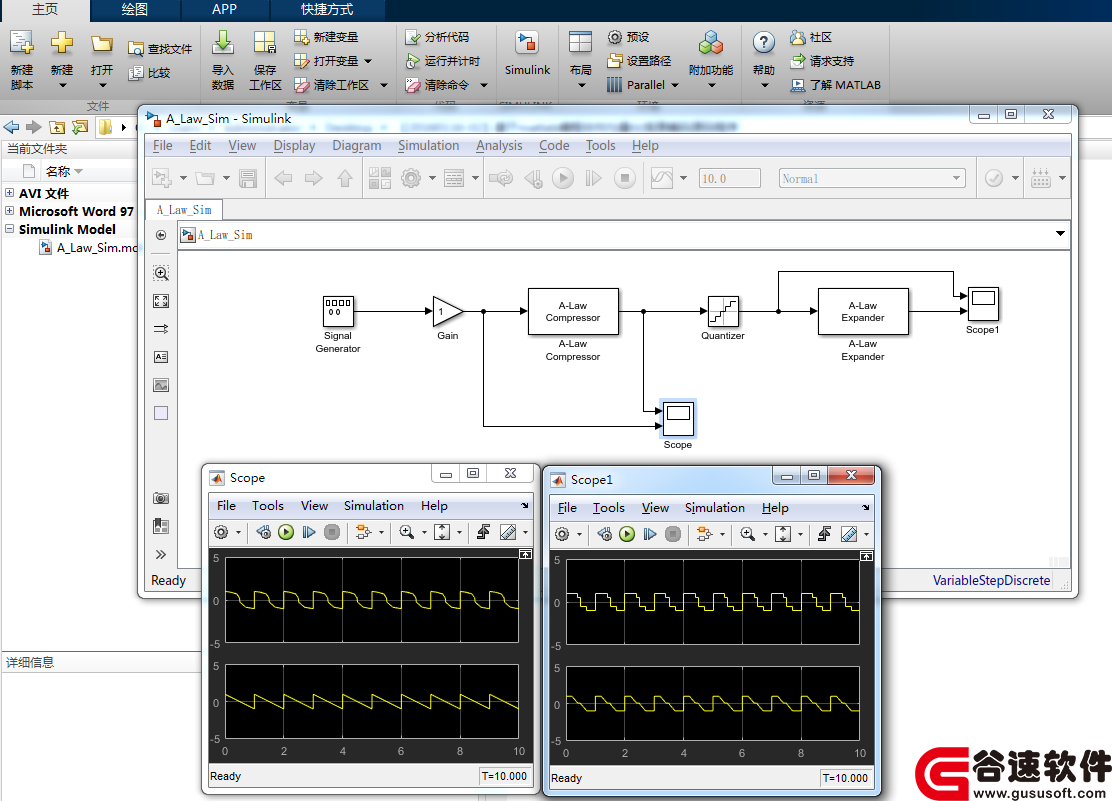Select the A_Law_Sim model tab
The height and width of the screenshot is (801, 1112).
pos(184,210)
